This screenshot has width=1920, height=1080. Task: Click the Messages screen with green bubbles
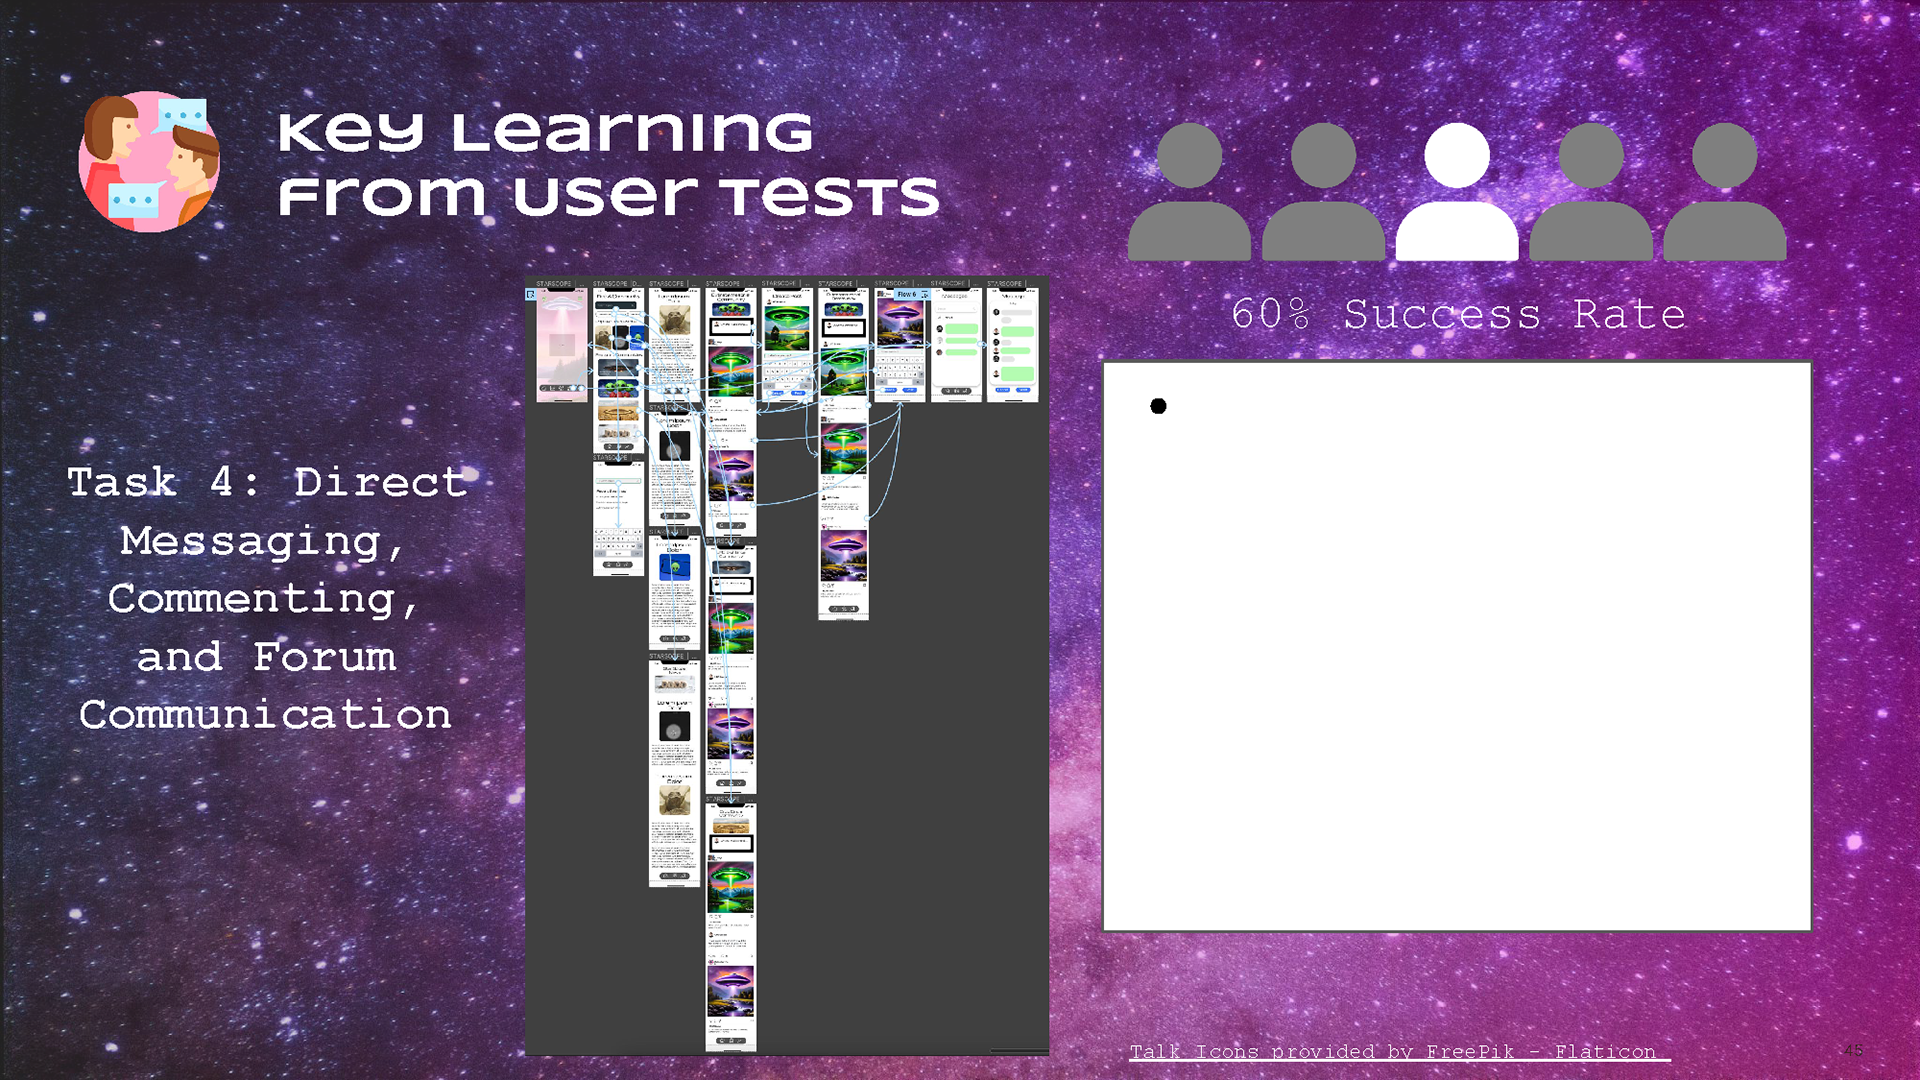[x=956, y=346]
